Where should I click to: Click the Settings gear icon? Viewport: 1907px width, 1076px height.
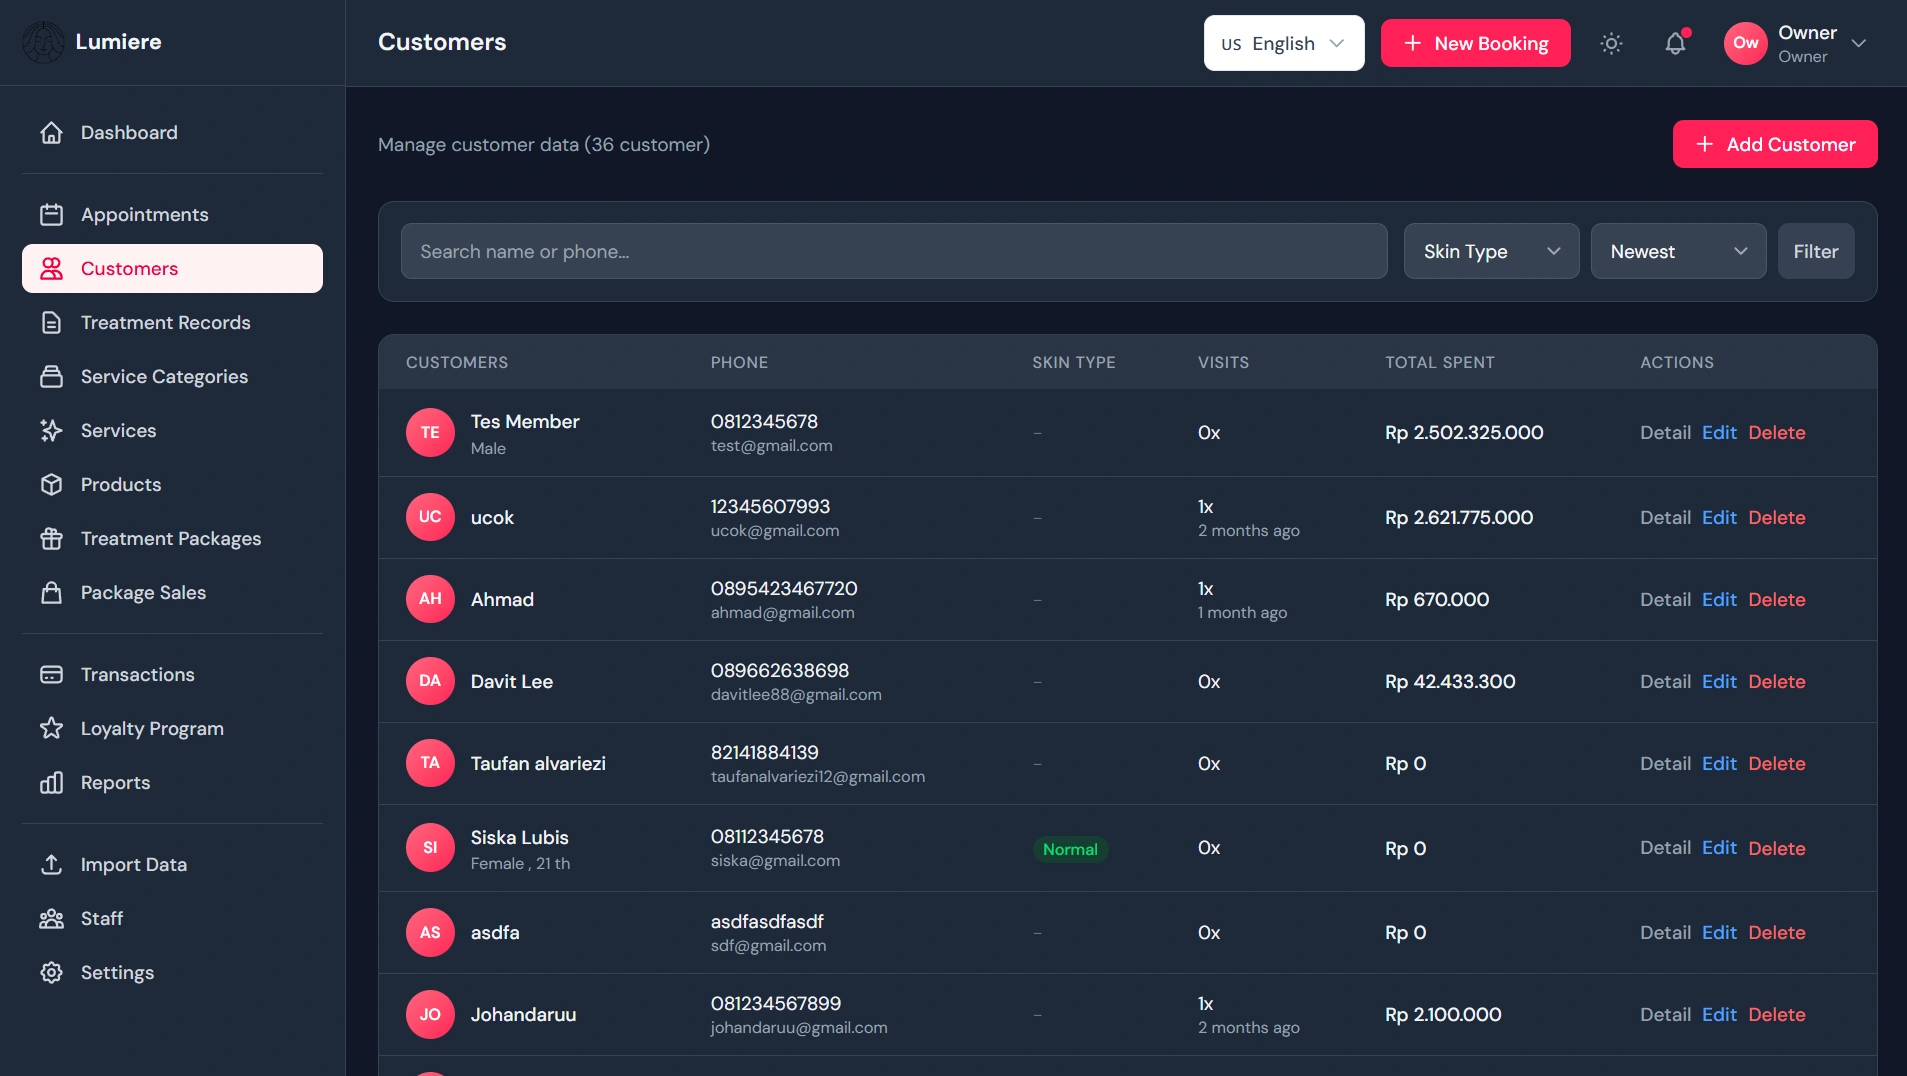point(52,973)
